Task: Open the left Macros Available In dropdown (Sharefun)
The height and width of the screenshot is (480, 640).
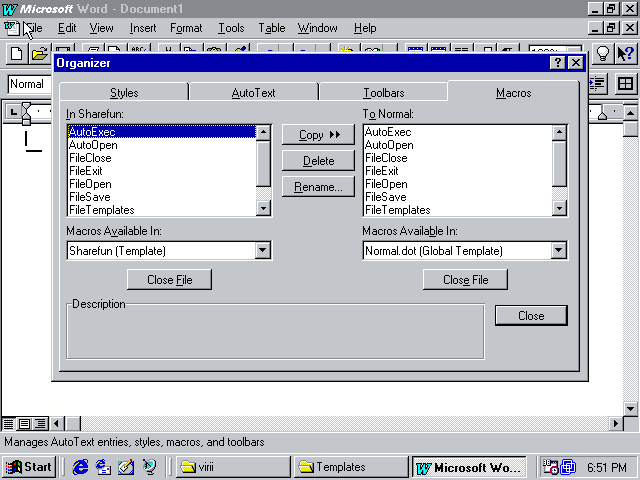Action: [263, 250]
